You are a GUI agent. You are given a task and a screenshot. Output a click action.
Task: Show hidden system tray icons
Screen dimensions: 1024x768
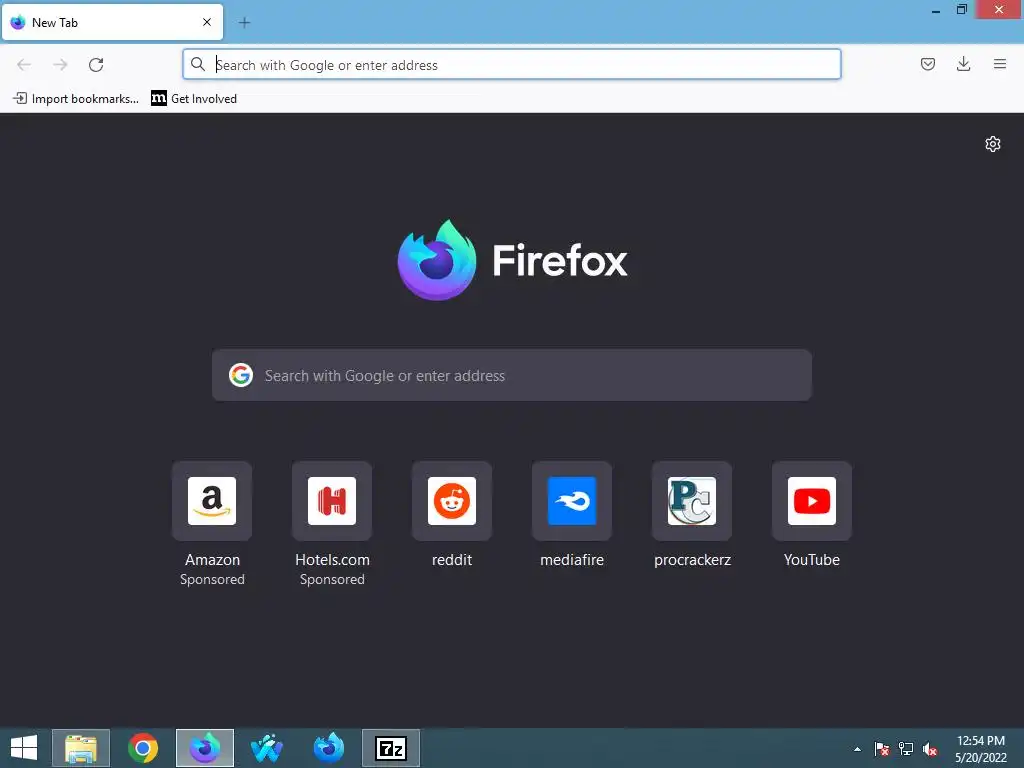coord(857,749)
